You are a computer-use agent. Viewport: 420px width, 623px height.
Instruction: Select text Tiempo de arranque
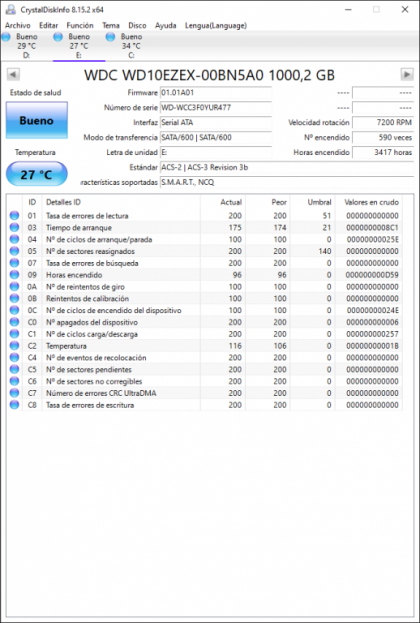coord(79,228)
